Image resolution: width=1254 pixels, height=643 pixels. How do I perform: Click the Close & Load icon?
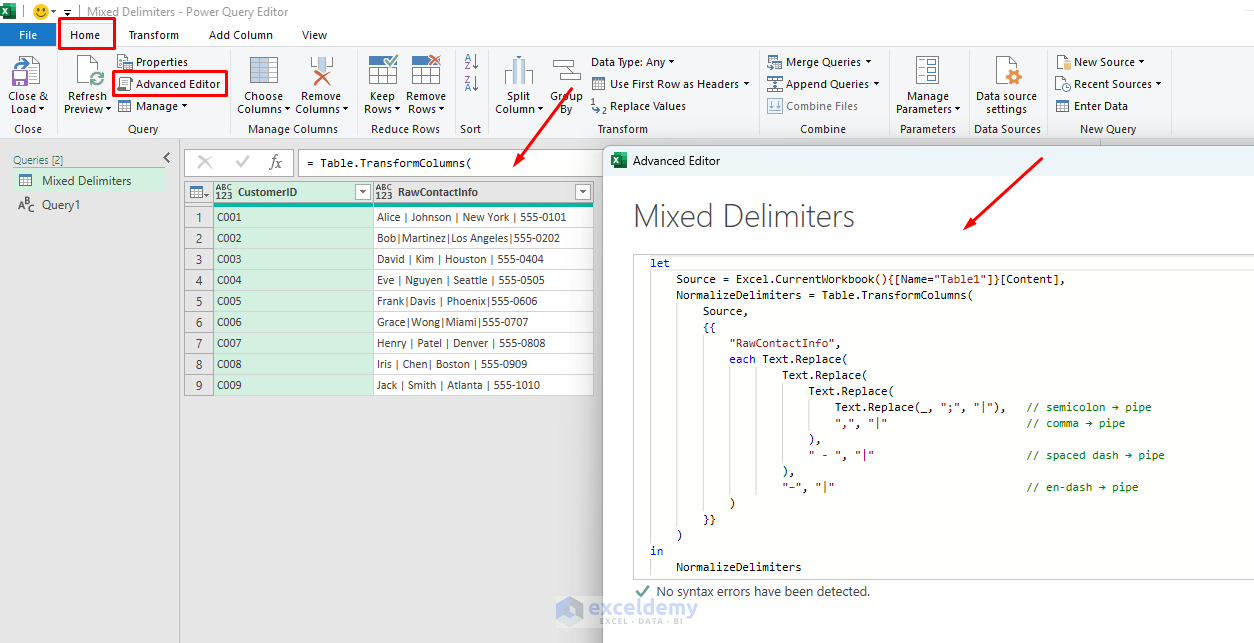pyautogui.click(x=25, y=72)
